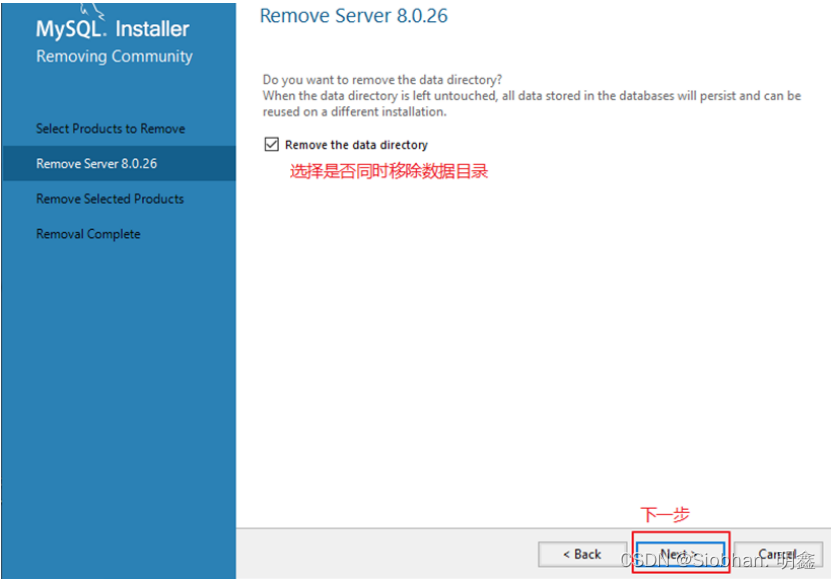Click the Remove Server 8.0.26 heading
831x579 pixels.
[353, 16]
